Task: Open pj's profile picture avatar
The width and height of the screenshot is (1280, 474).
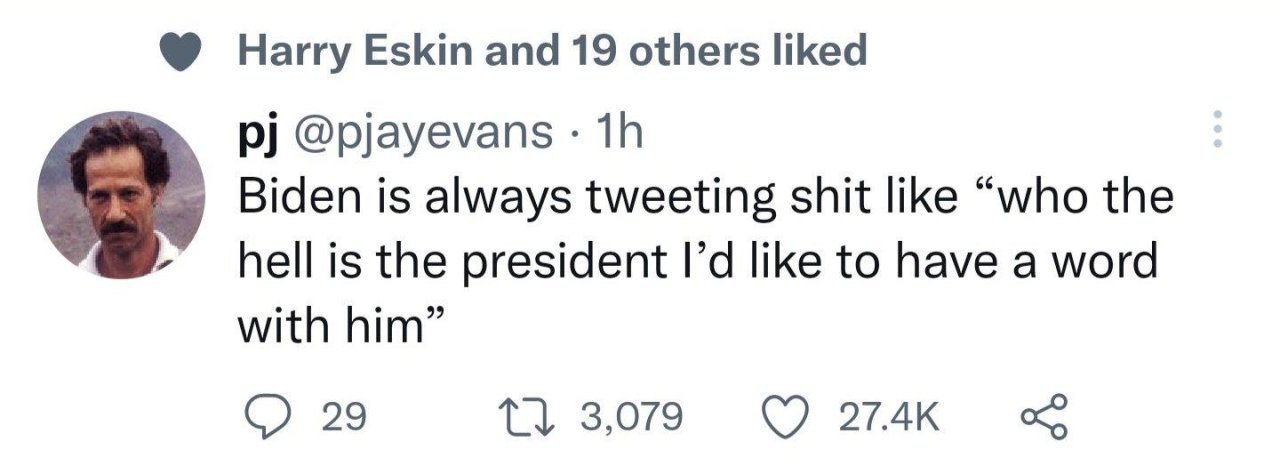Action: (x=122, y=194)
